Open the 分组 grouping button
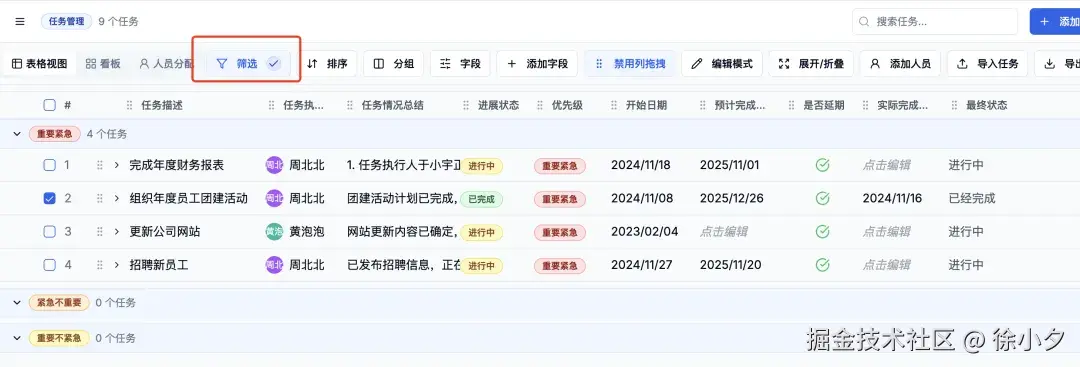Image resolution: width=1080 pixels, height=367 pixels. (x=393, y=63)
